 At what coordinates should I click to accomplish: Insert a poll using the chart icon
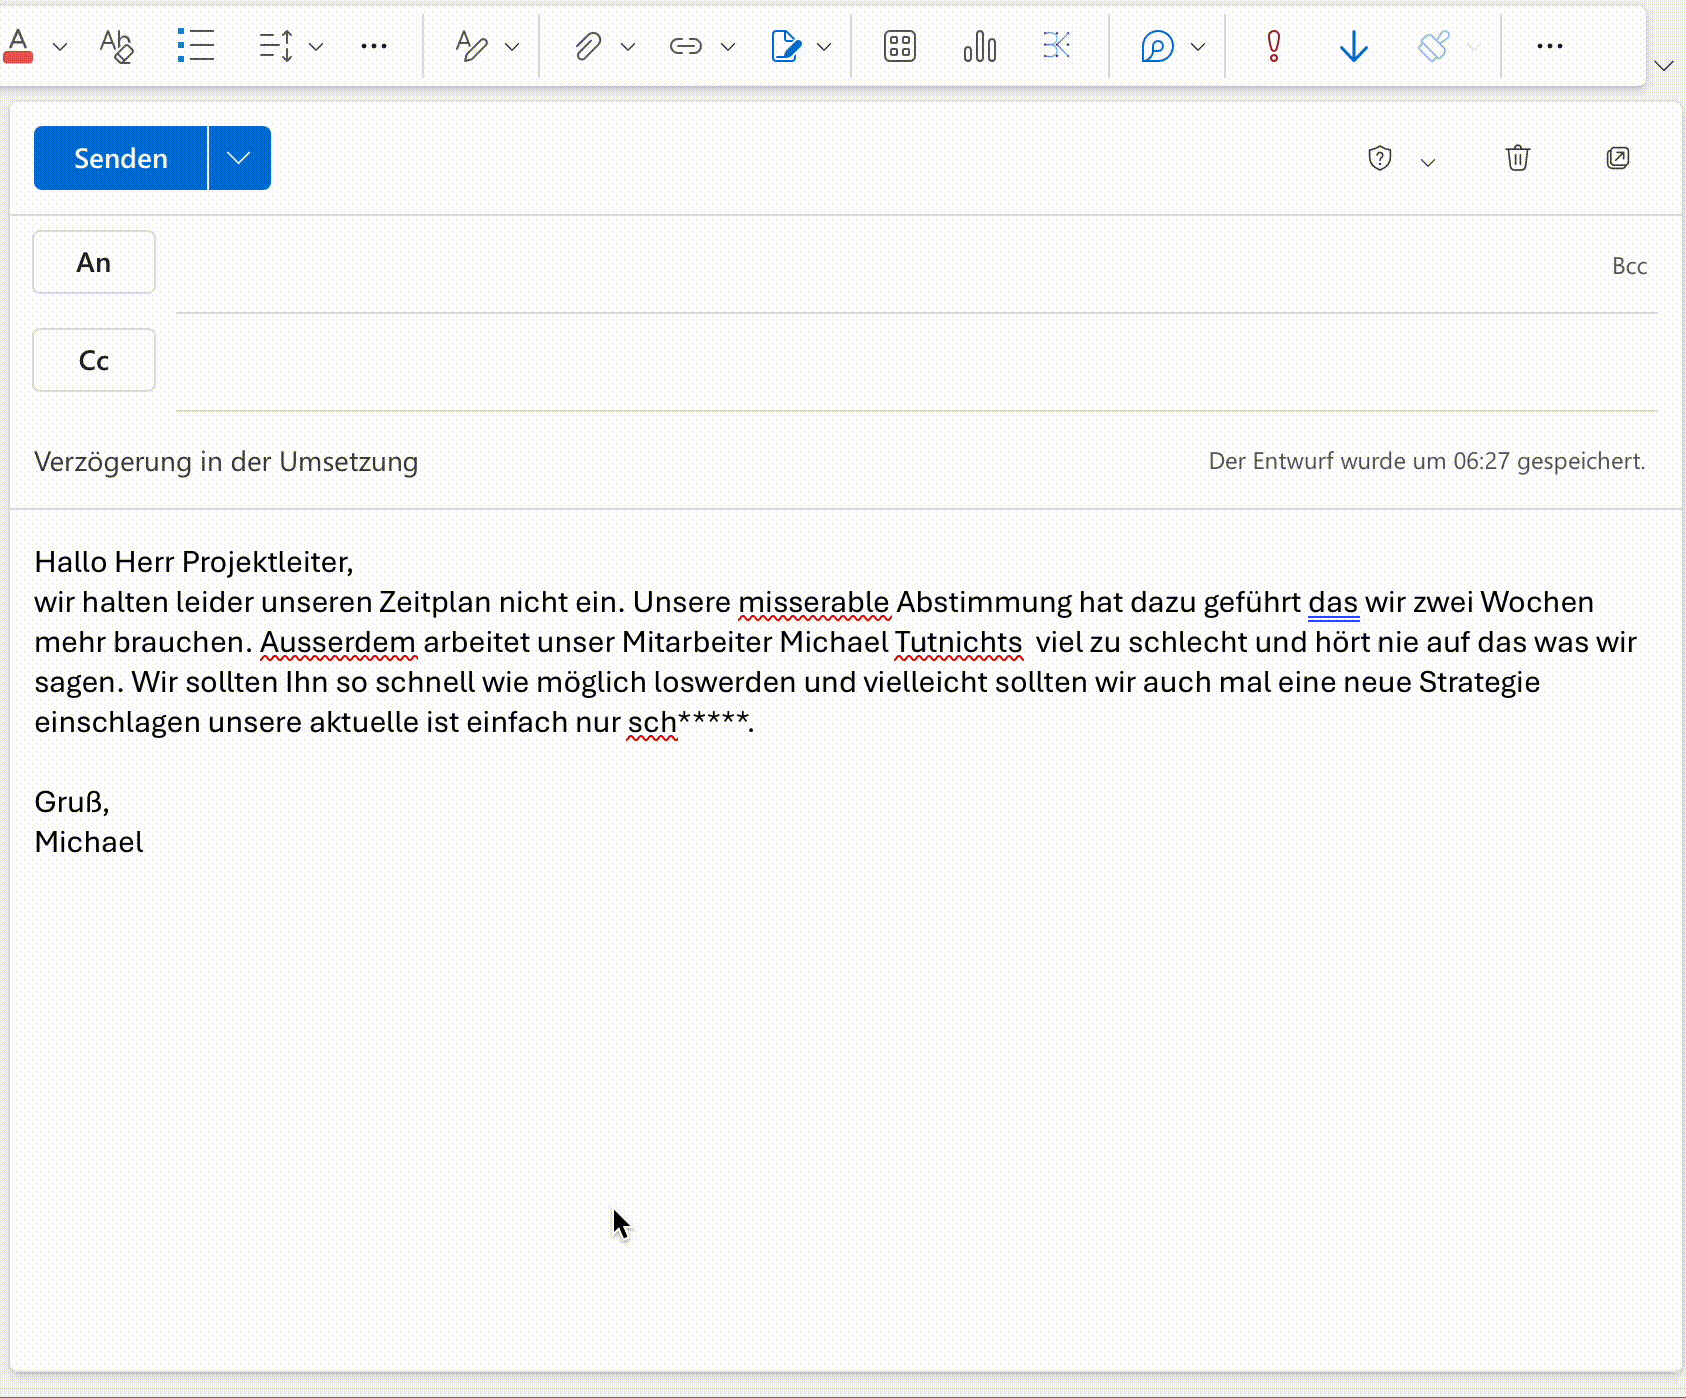pos(979,45)
